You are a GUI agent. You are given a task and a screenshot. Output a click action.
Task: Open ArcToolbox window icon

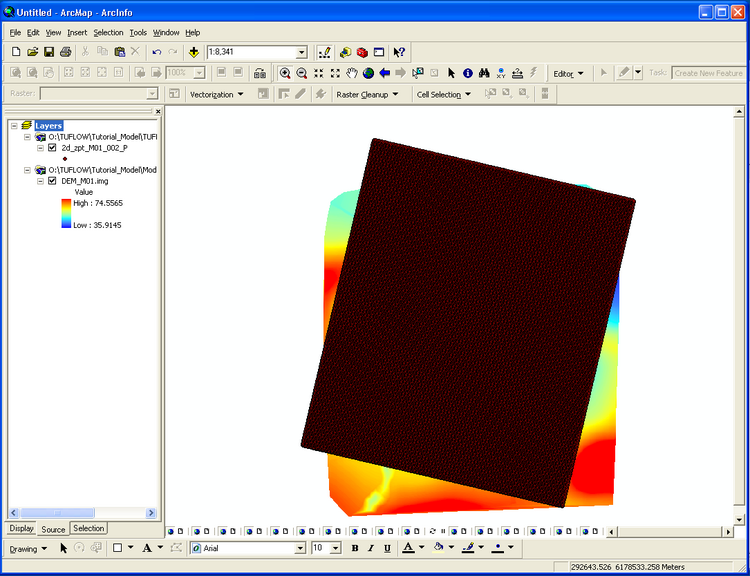362,52
